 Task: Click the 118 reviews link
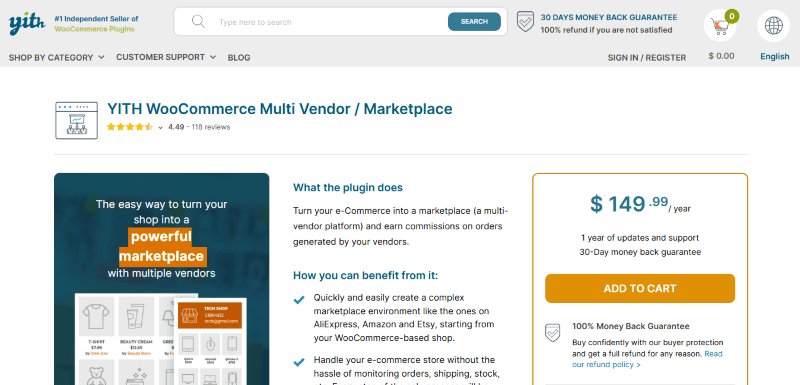tap(211, 127)
